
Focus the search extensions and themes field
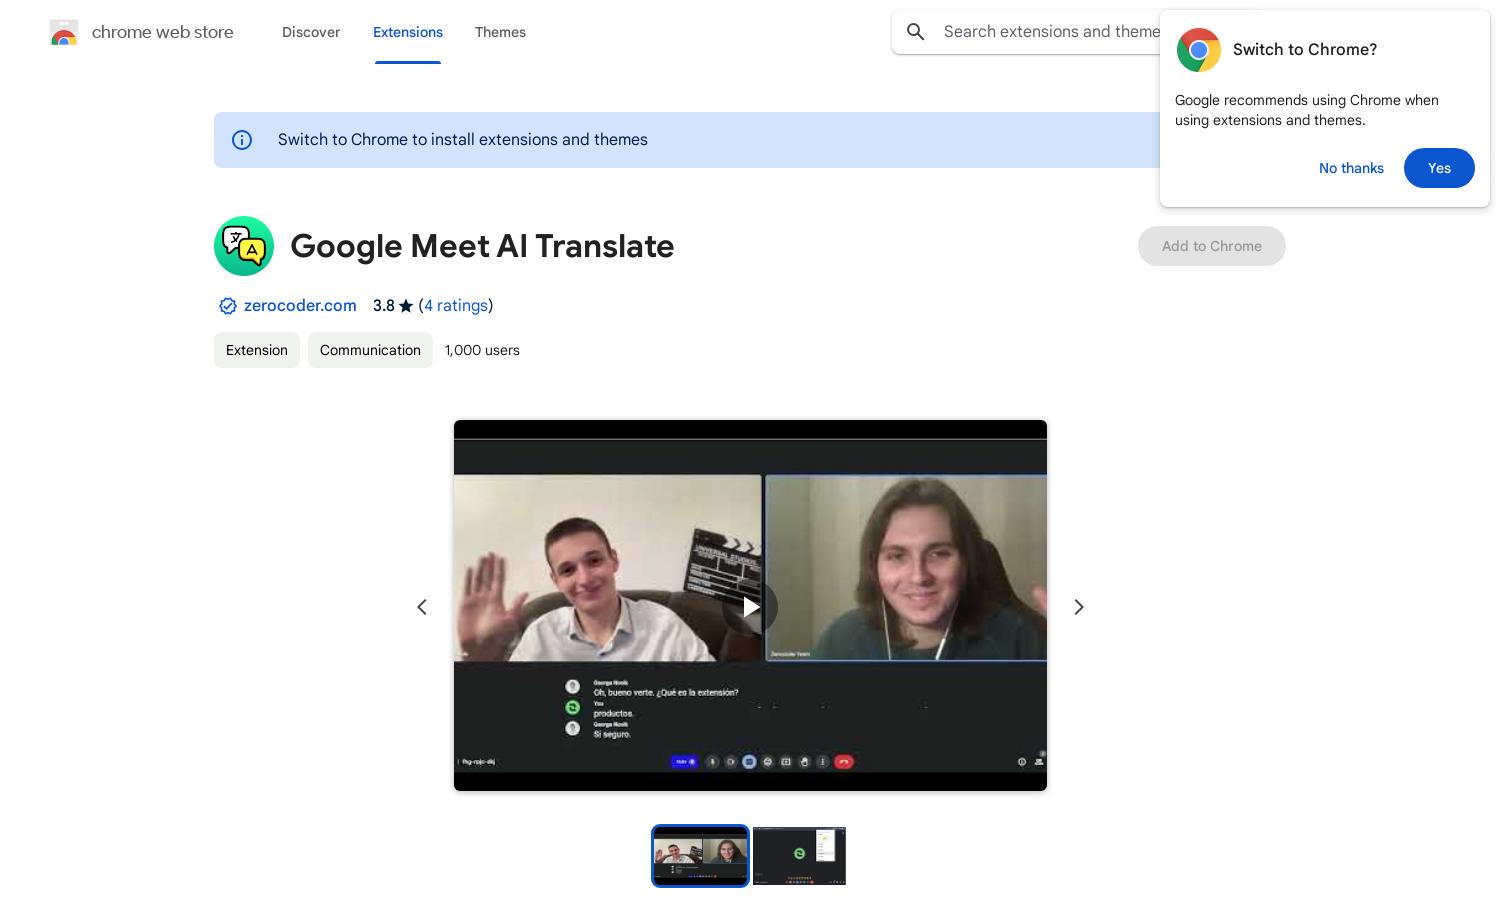1050,32
